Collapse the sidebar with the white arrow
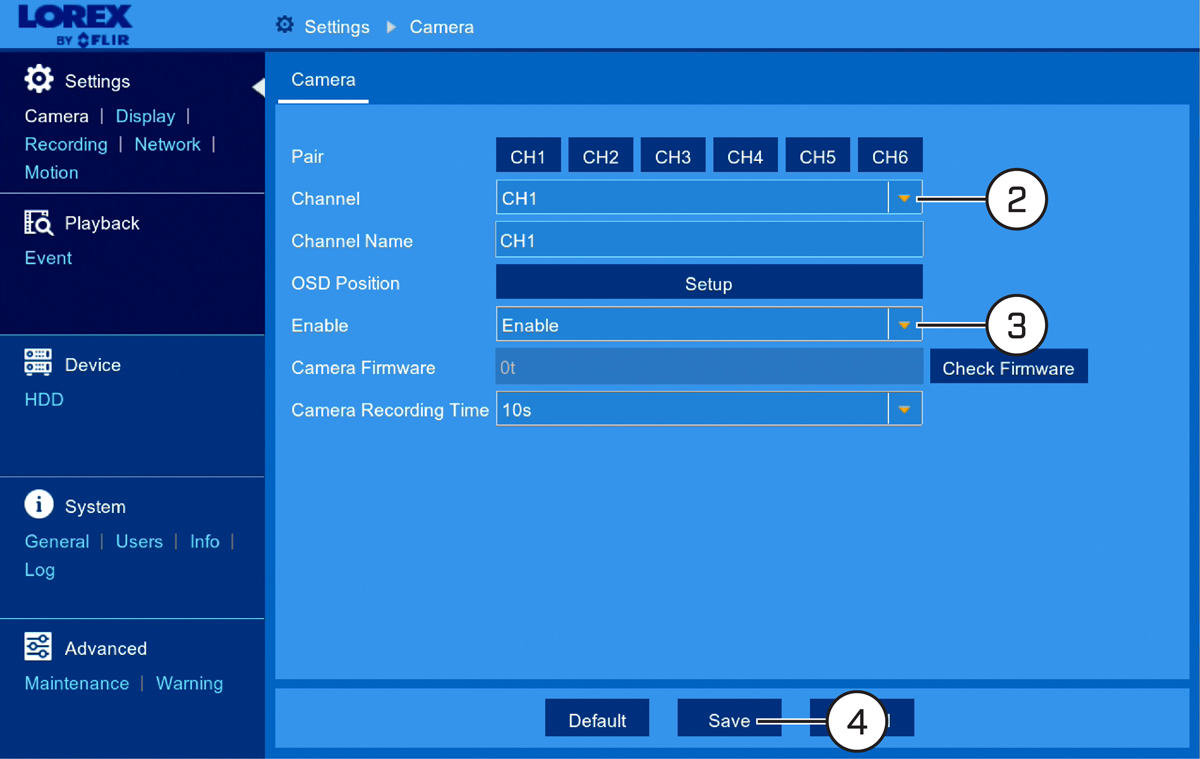The image size is (1200, 759). tap(258, 87)
